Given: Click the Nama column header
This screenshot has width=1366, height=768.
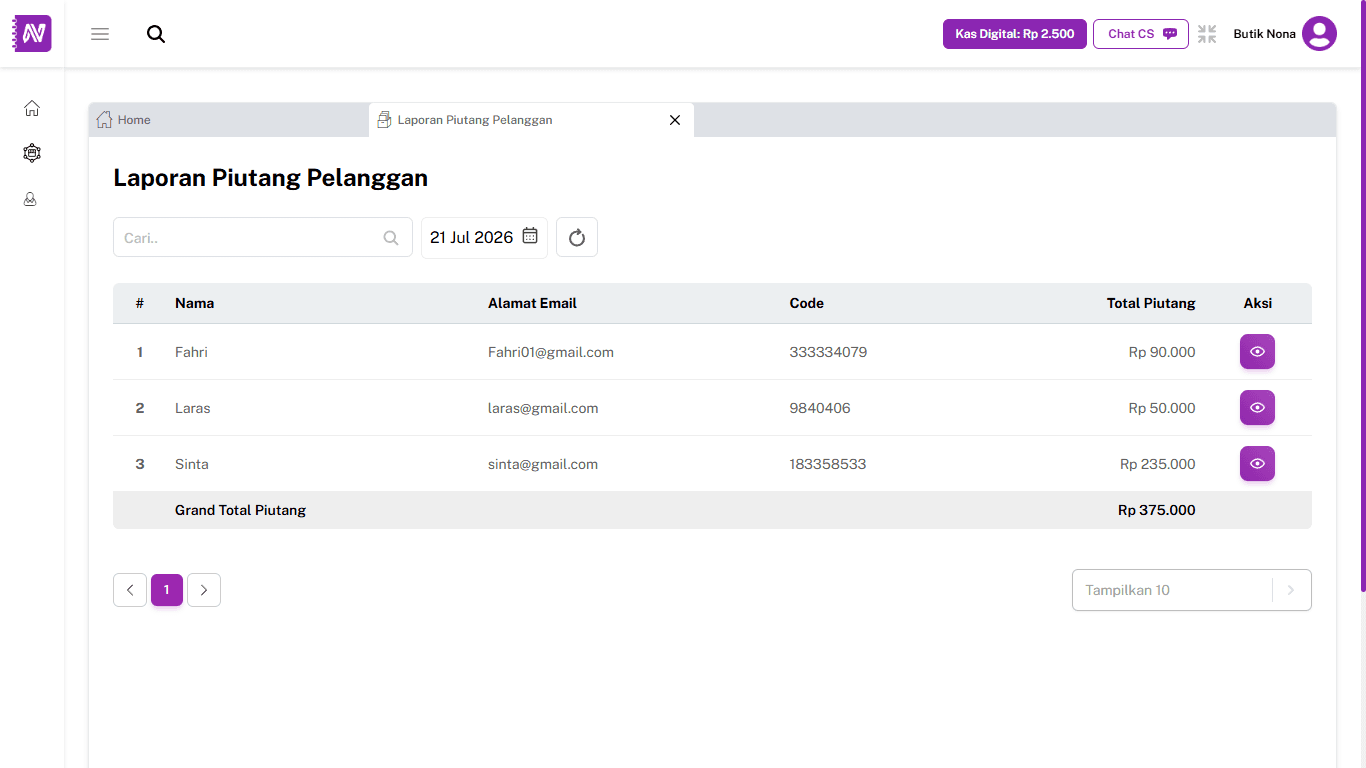Looking at the screenshot, I should 195,303.
